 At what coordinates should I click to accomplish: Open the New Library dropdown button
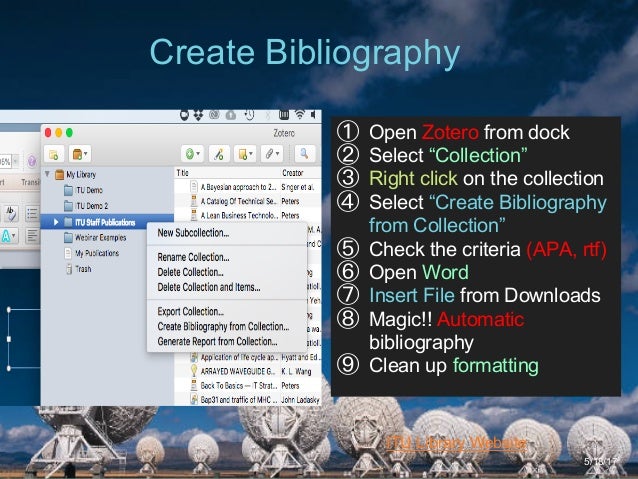click(x=80, y=154)
